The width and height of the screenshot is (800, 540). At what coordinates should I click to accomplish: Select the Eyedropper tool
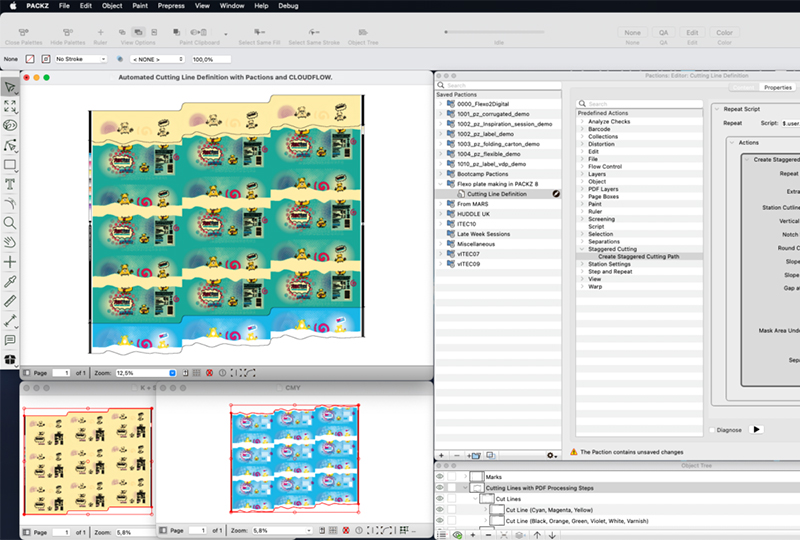tap(9, 282)
